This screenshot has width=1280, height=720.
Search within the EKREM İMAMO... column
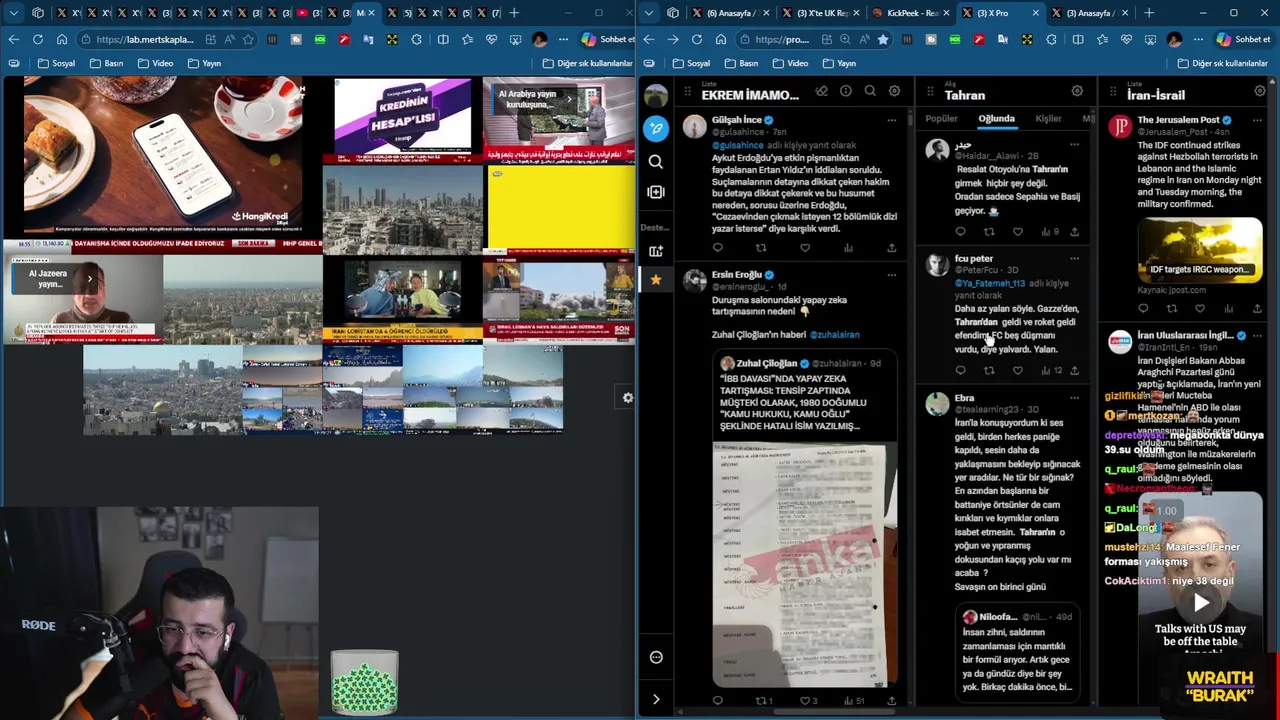point(870,91)
